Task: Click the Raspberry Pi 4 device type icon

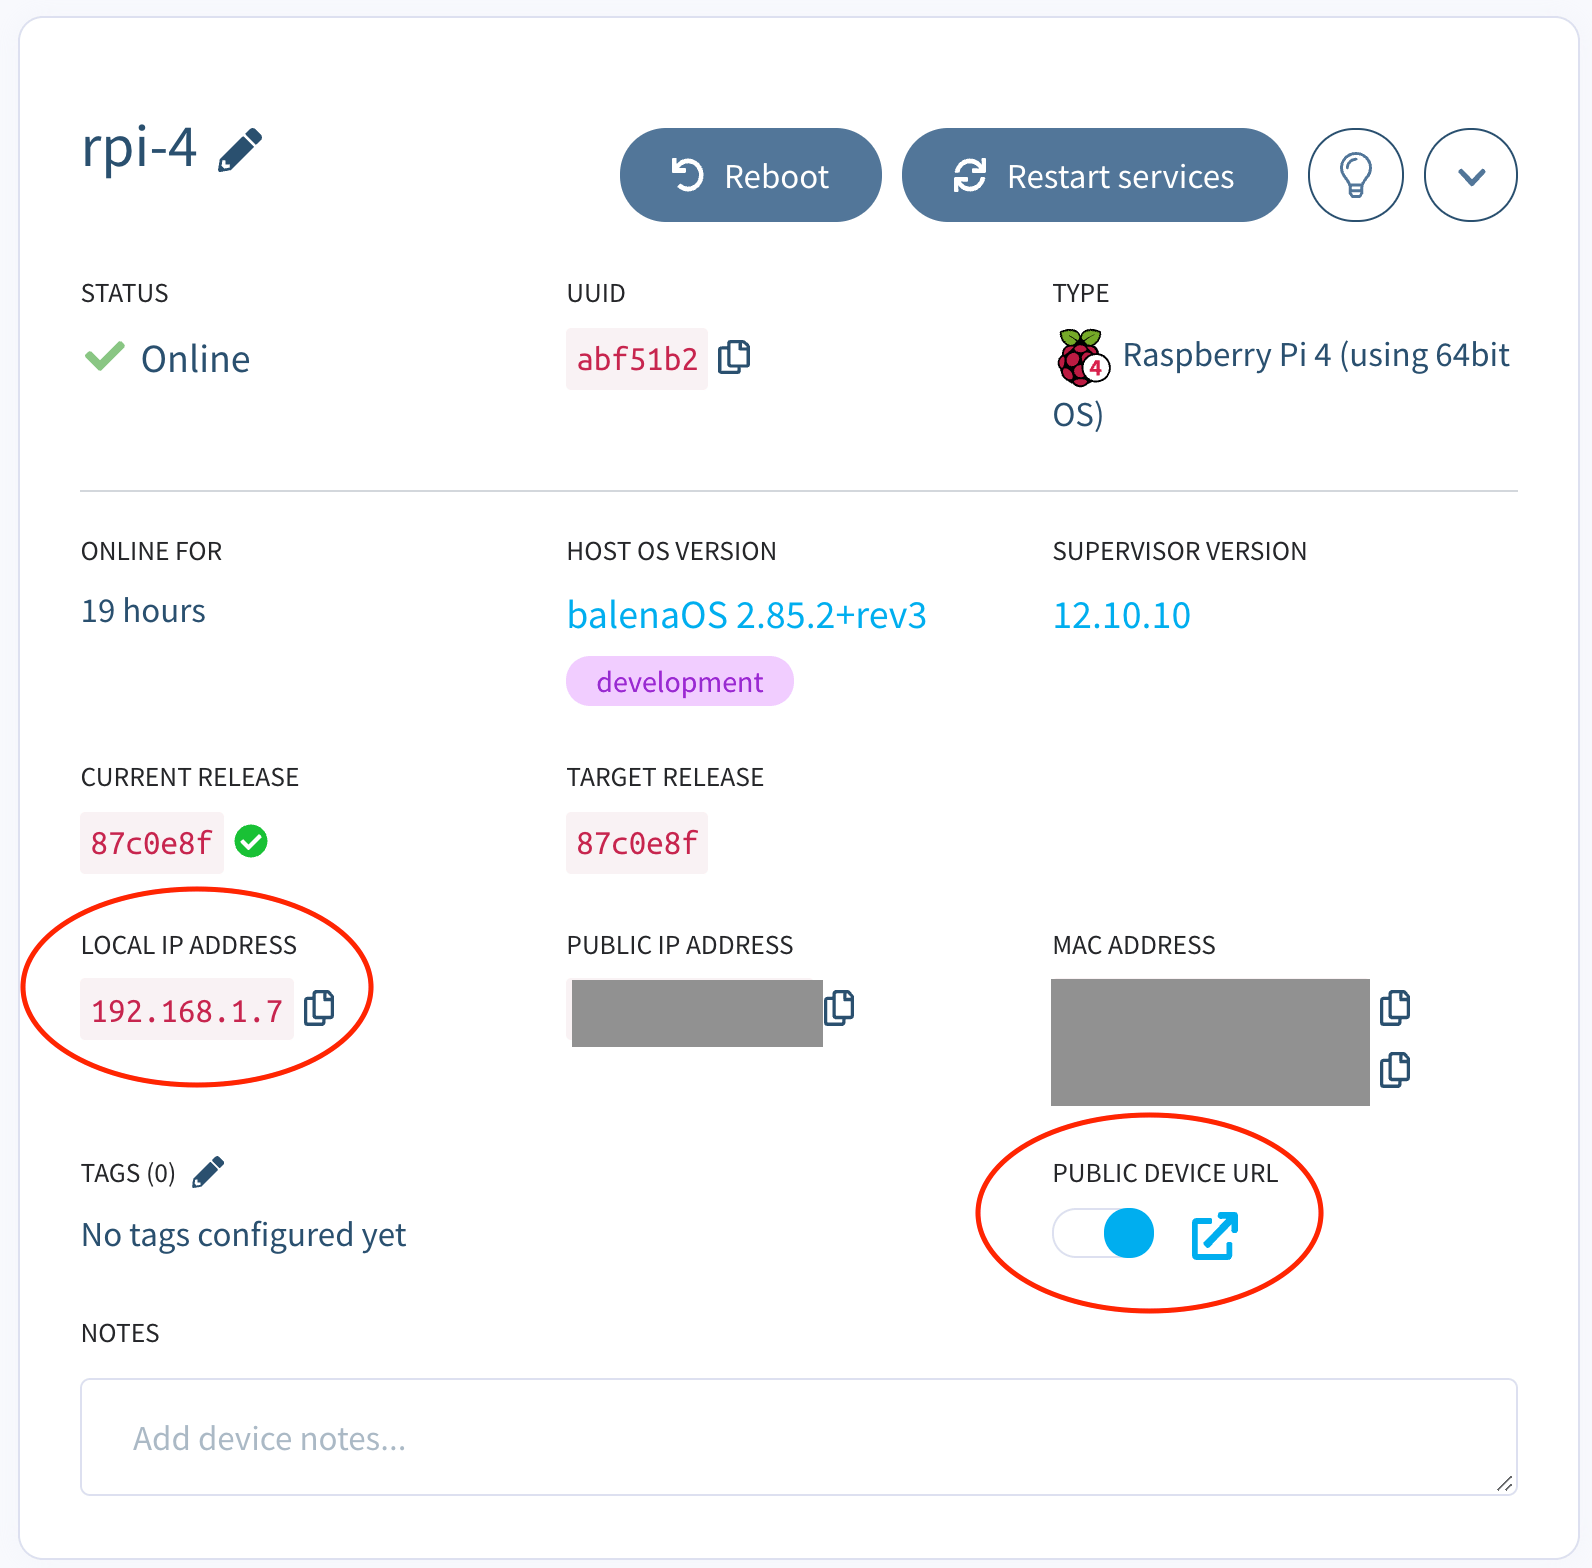Action: click(x=1082, y=358)
